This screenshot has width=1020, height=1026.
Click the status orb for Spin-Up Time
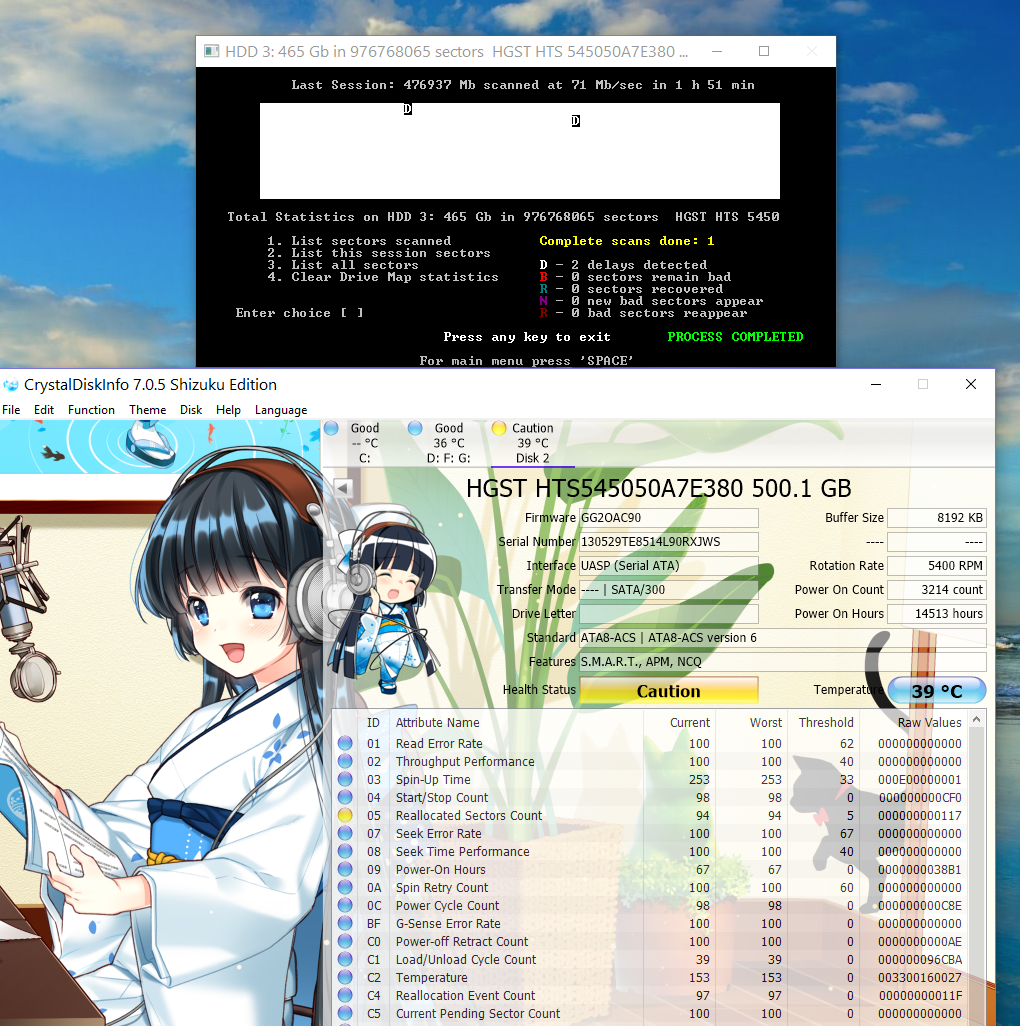(345, 779)
